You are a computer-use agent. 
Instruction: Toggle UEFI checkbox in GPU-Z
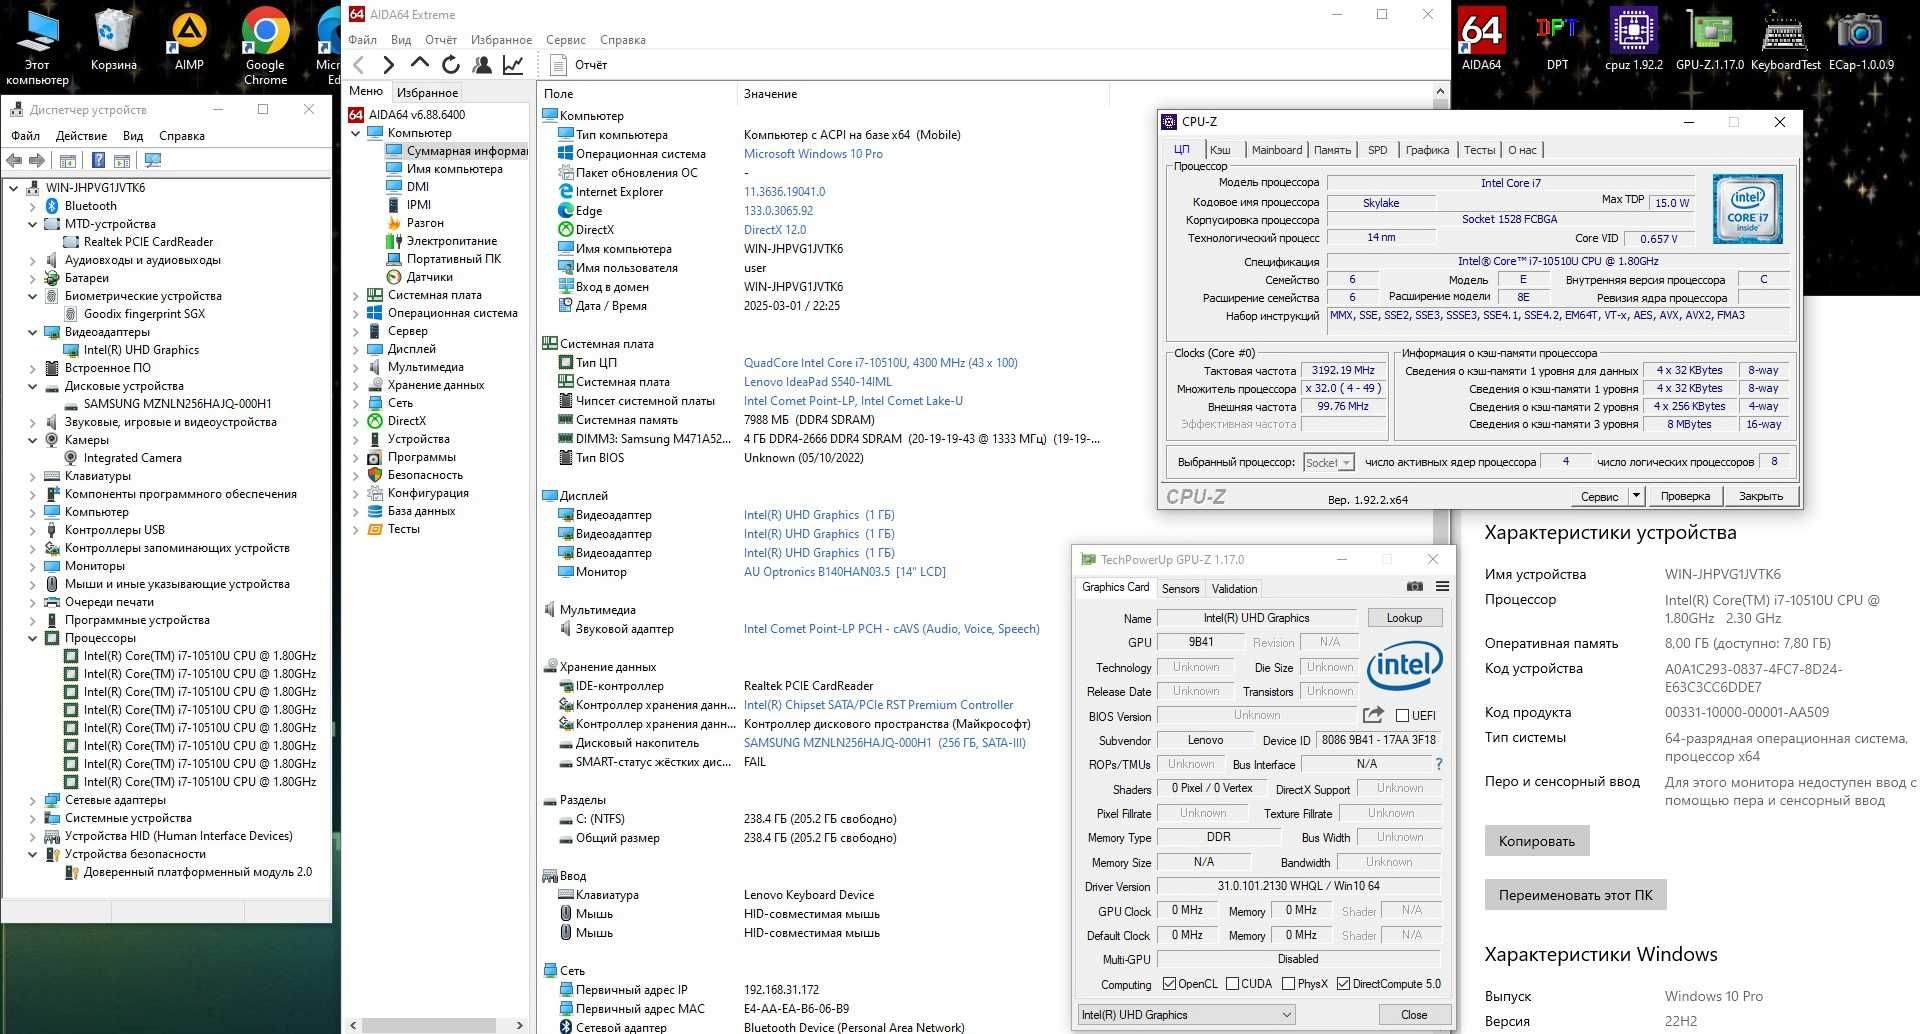1402,716
